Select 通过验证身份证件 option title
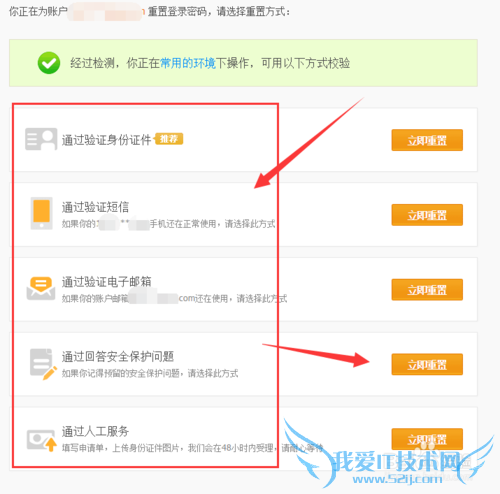 [106, 140]
